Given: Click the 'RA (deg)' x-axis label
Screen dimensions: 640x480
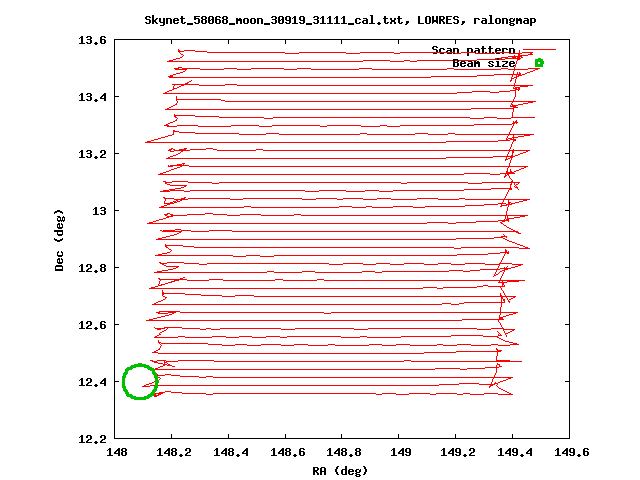Looking at the screenshot, I should coord(340,471).
